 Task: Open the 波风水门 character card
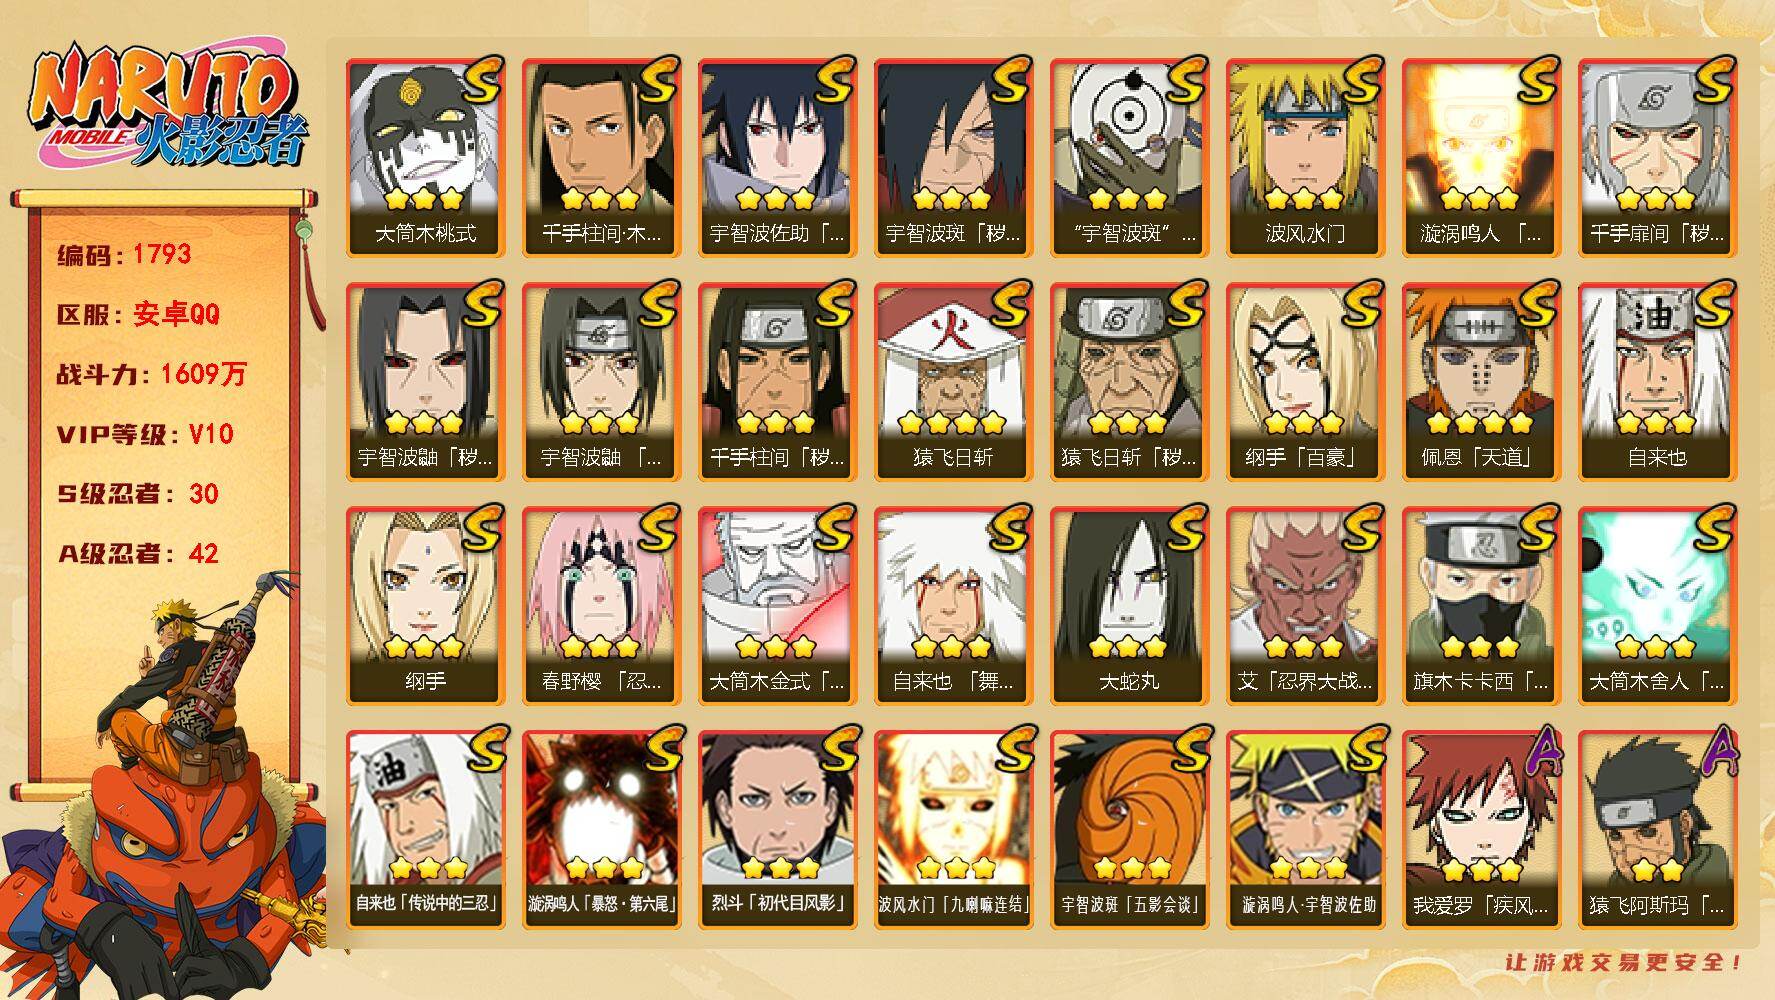point(1305,158)
